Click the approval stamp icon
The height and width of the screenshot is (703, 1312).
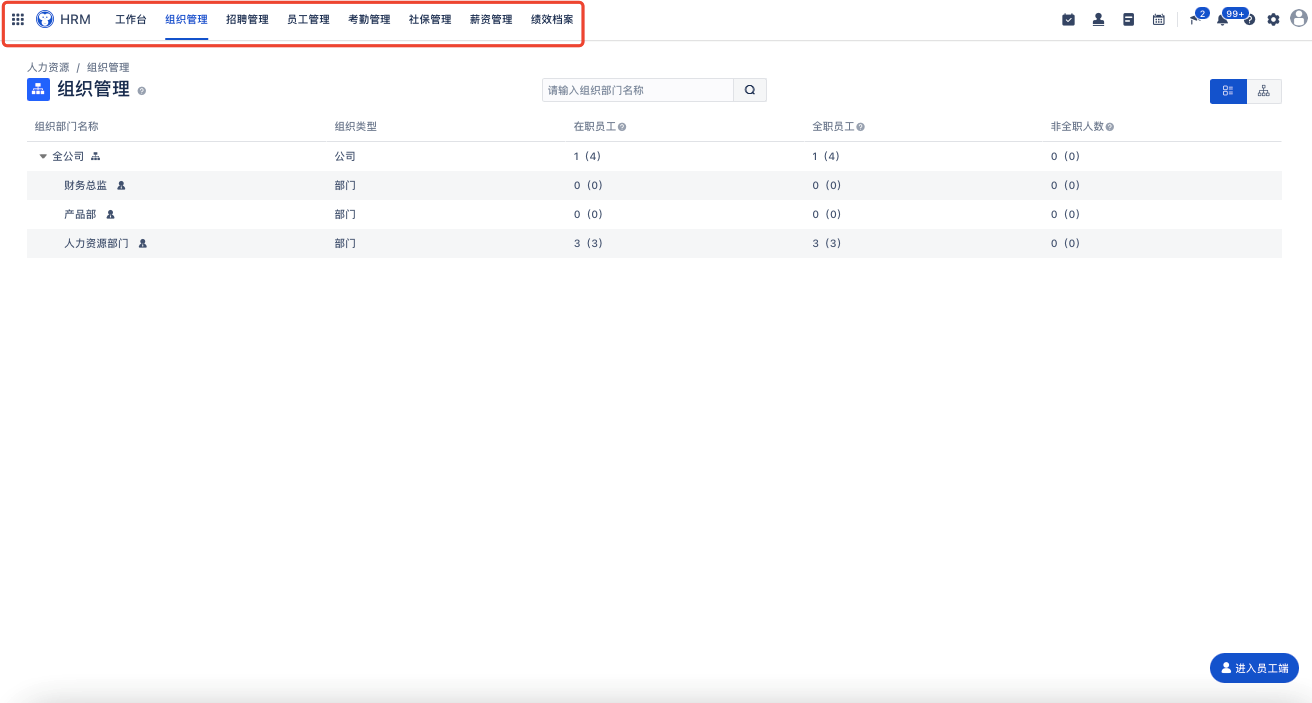tap(1098, 19)
